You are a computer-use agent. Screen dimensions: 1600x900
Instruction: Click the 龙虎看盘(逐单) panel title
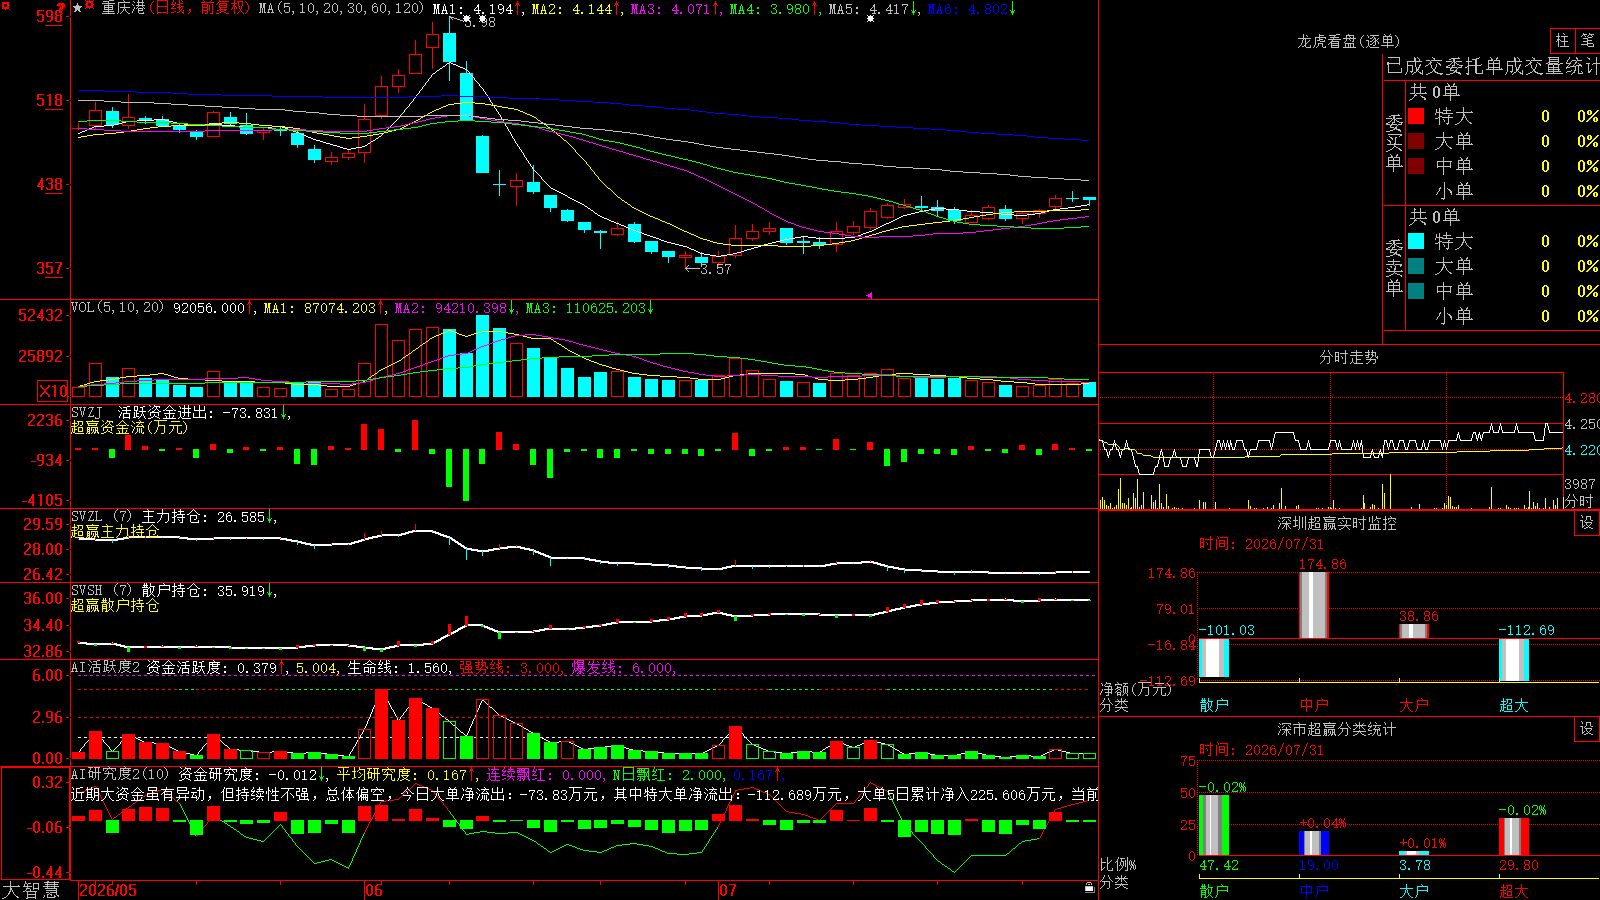1349,41
